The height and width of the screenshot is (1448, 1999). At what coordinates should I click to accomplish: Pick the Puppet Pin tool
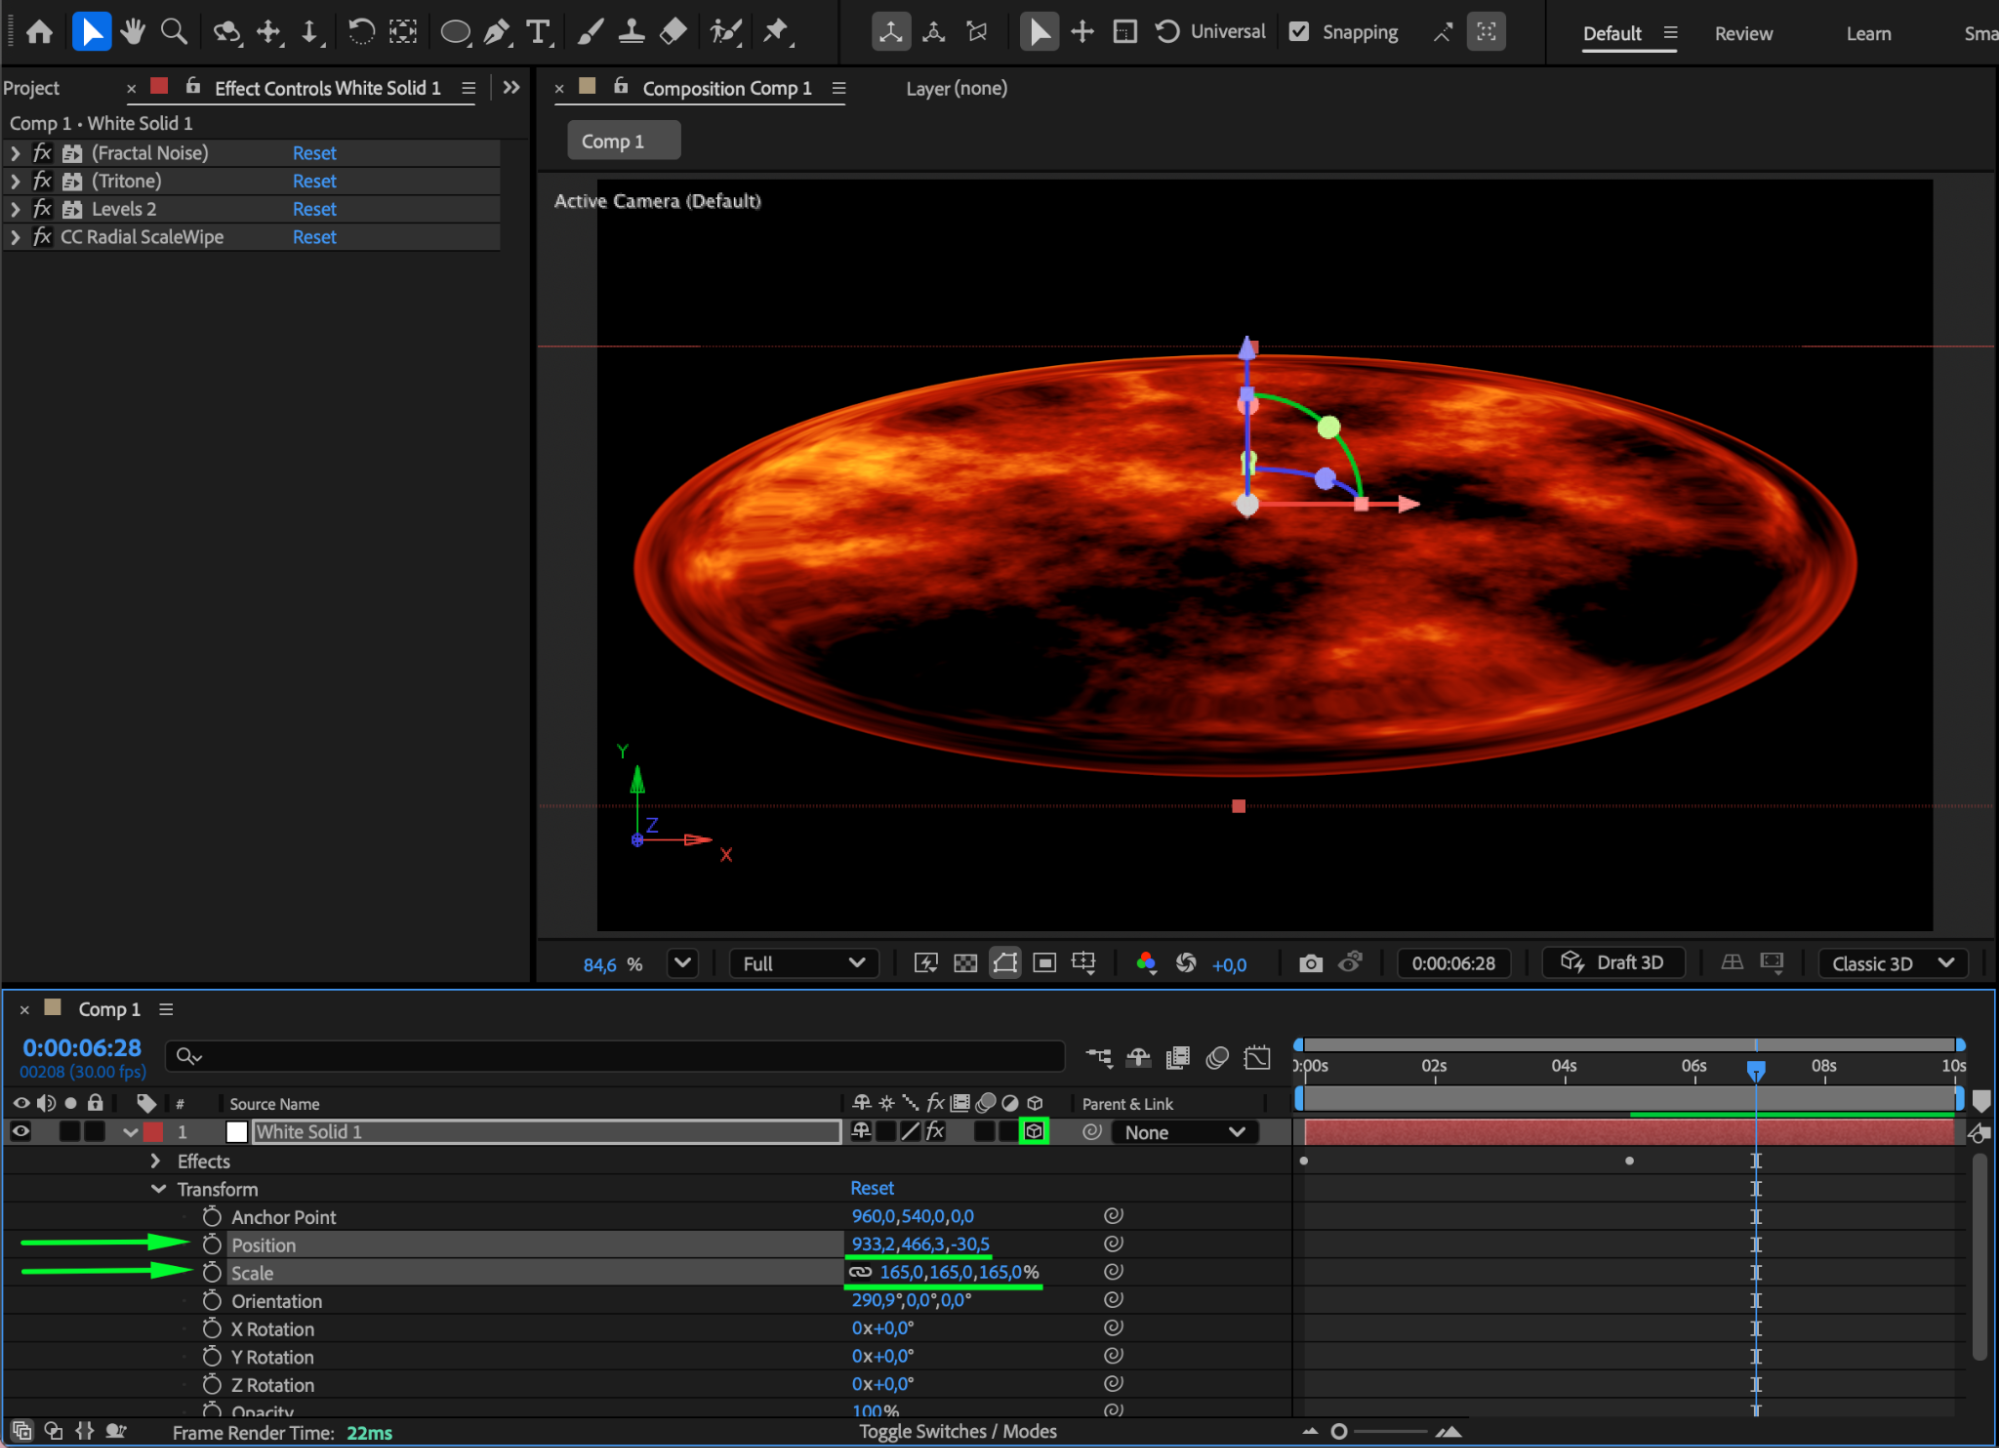pos(776,32)
